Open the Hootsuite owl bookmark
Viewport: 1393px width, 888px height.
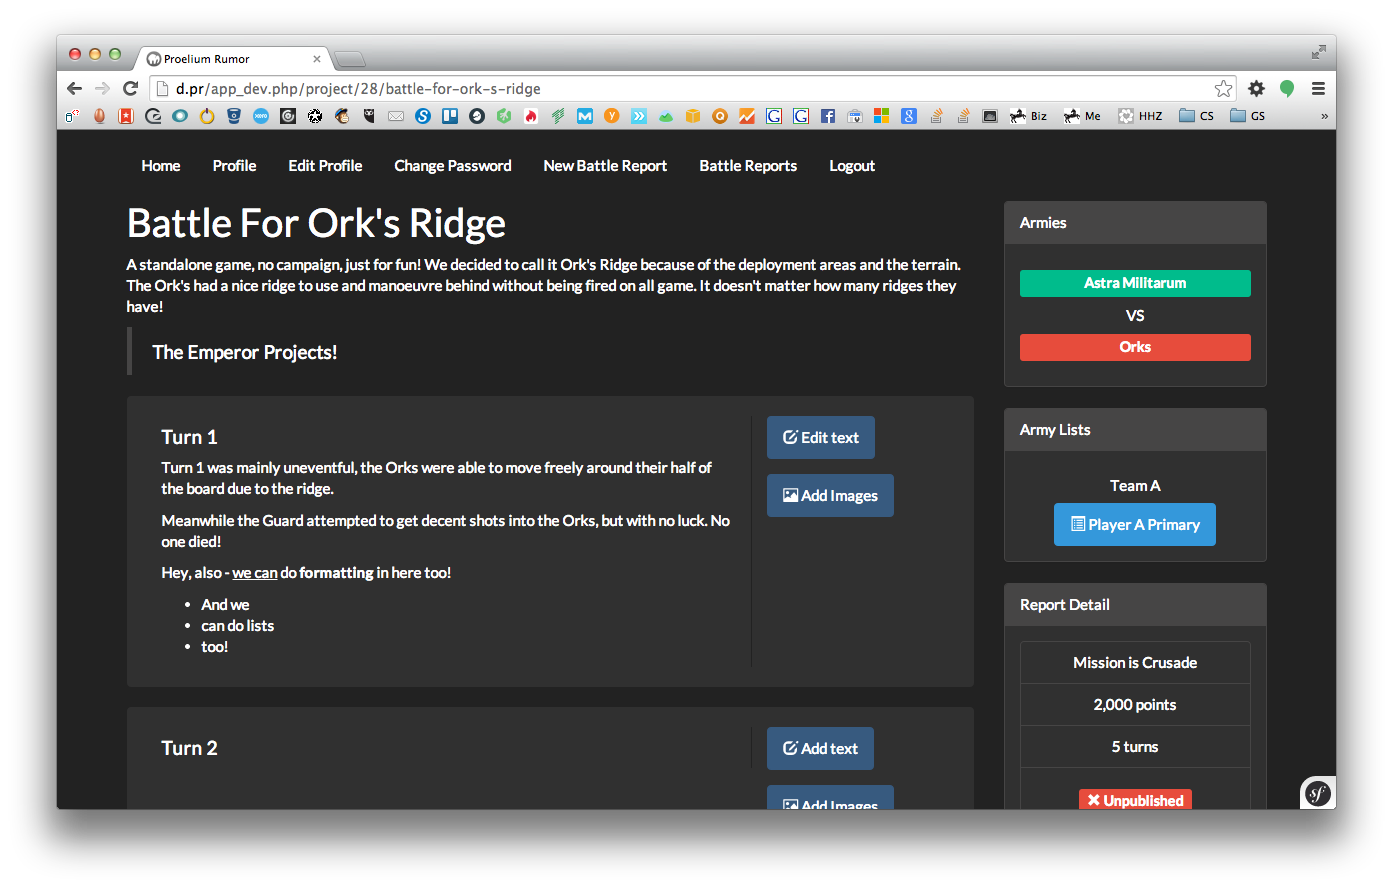click(369, 116)
